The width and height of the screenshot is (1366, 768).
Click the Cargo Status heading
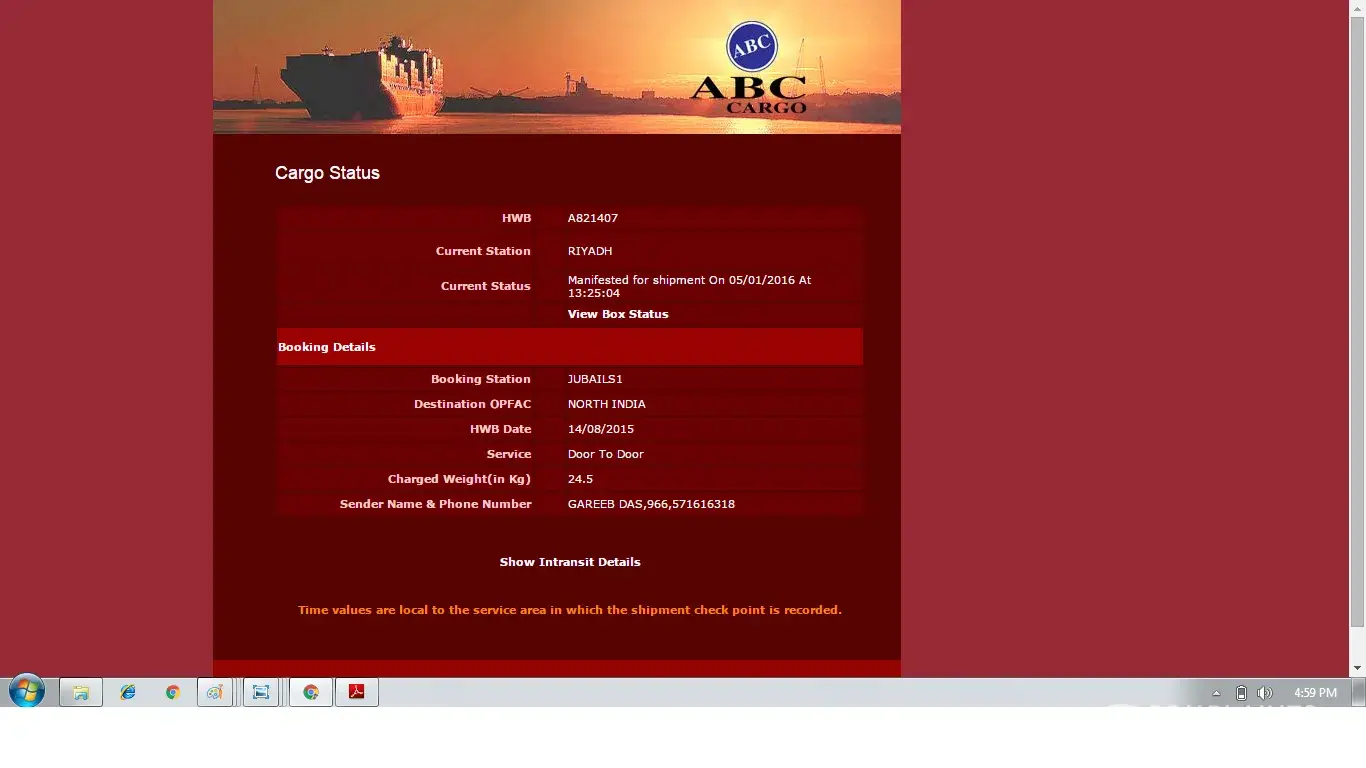click(327, 173)
